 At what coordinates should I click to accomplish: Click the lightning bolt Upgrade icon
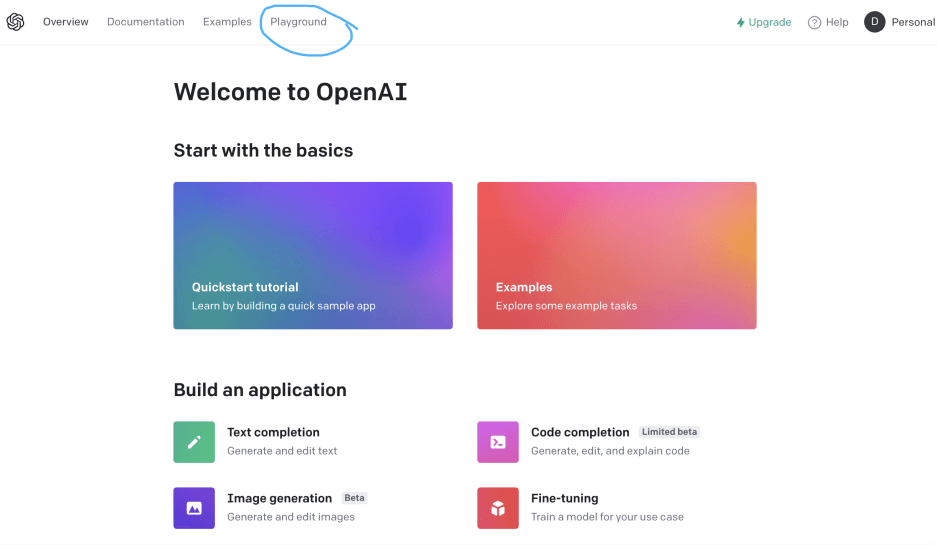tap(740, 22)
